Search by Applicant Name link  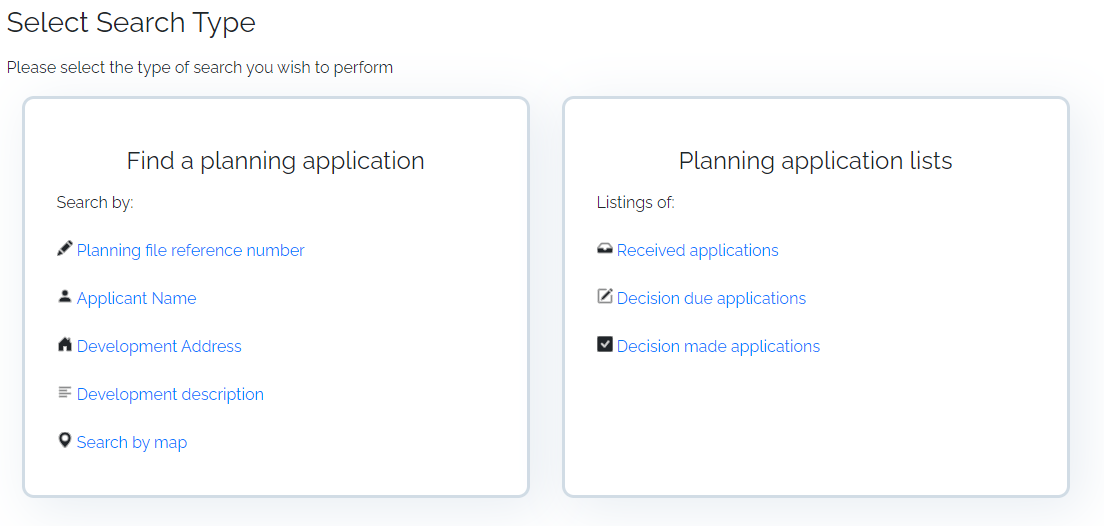(137, 298)
